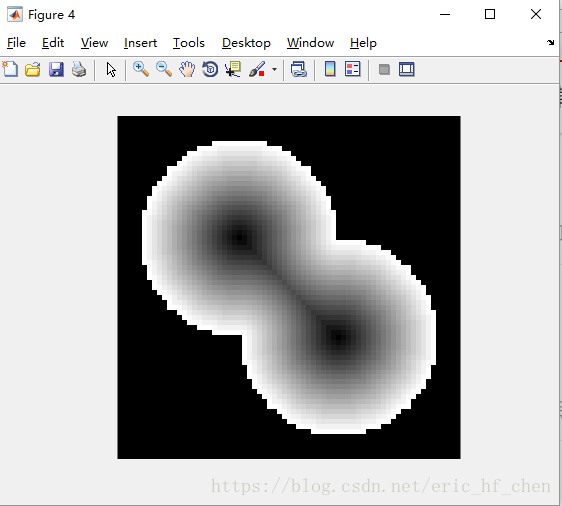
Task: Select the Pan hand tool
Action: pos(187,69)
